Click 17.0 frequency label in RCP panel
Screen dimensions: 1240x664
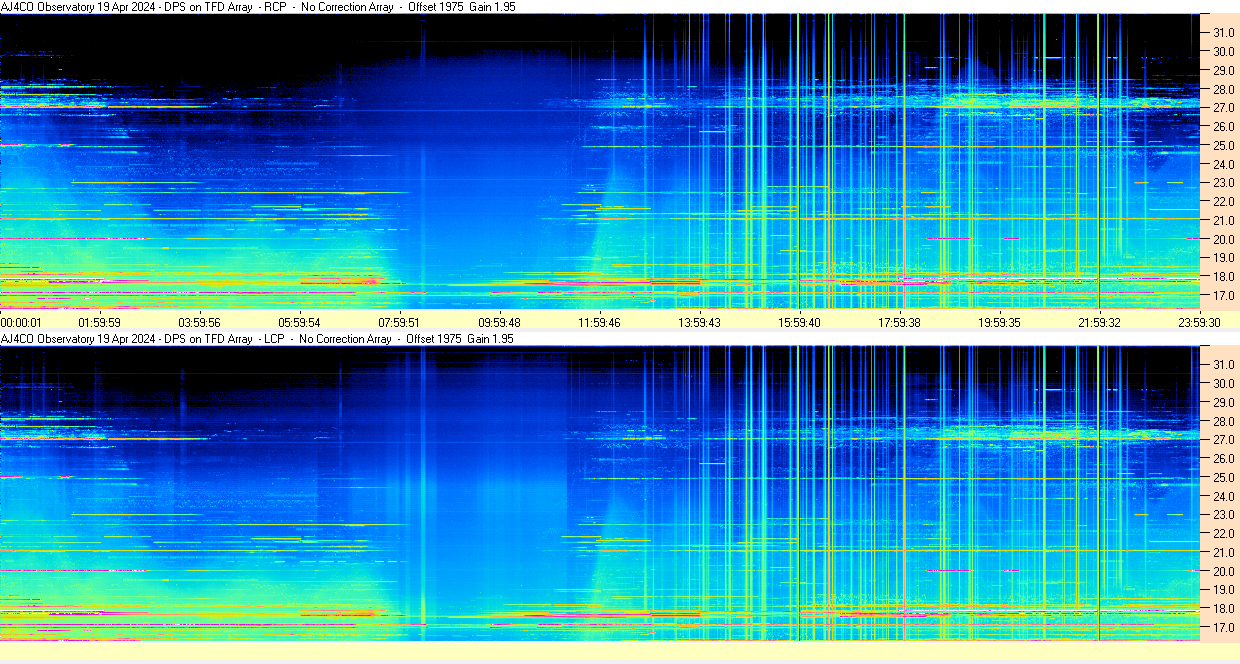(x=1224, y=296)
